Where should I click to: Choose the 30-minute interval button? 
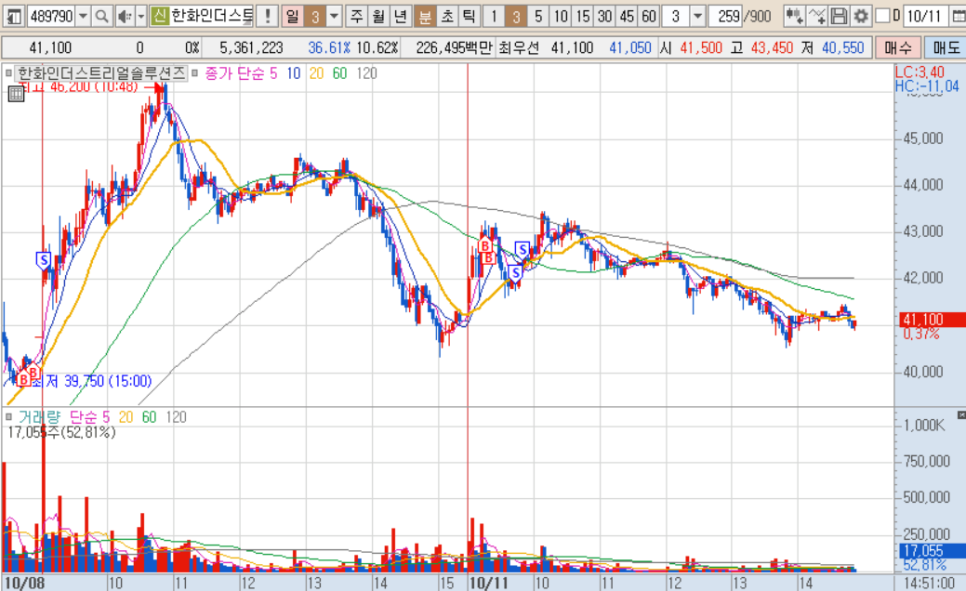(x=605, y=16)
